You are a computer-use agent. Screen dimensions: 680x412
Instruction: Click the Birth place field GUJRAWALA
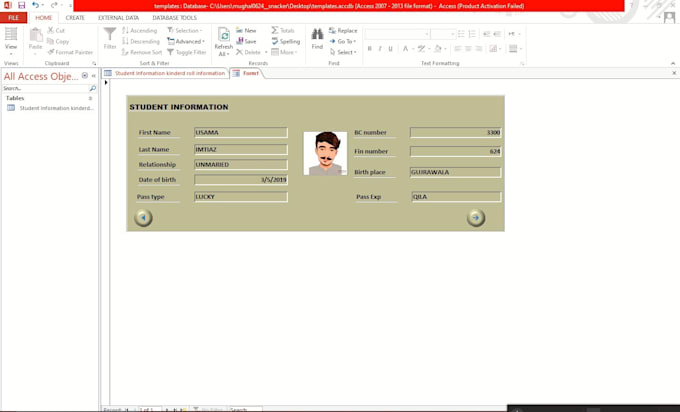[455, 172]
